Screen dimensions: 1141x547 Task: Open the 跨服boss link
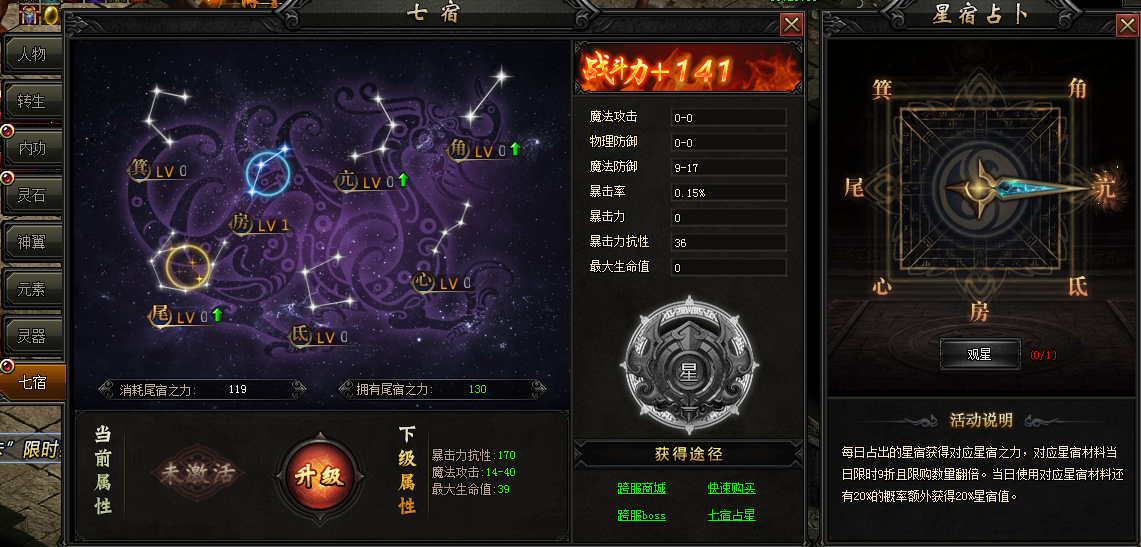[641, 515]
